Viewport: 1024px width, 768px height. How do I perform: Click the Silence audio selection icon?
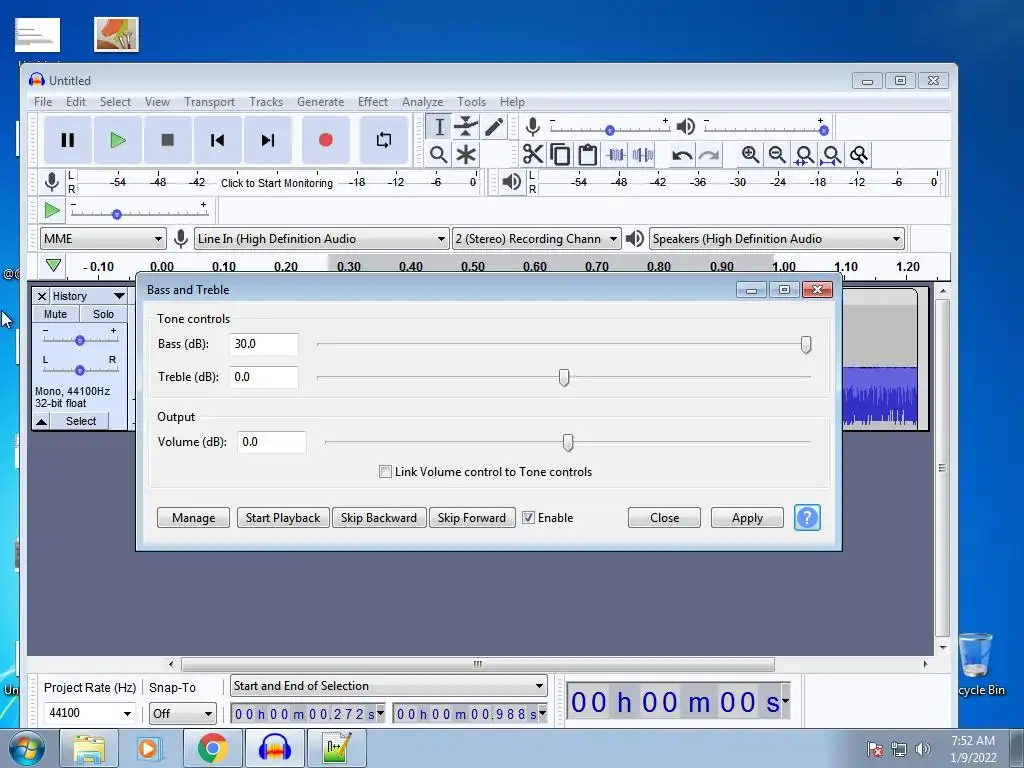(643, 155)
